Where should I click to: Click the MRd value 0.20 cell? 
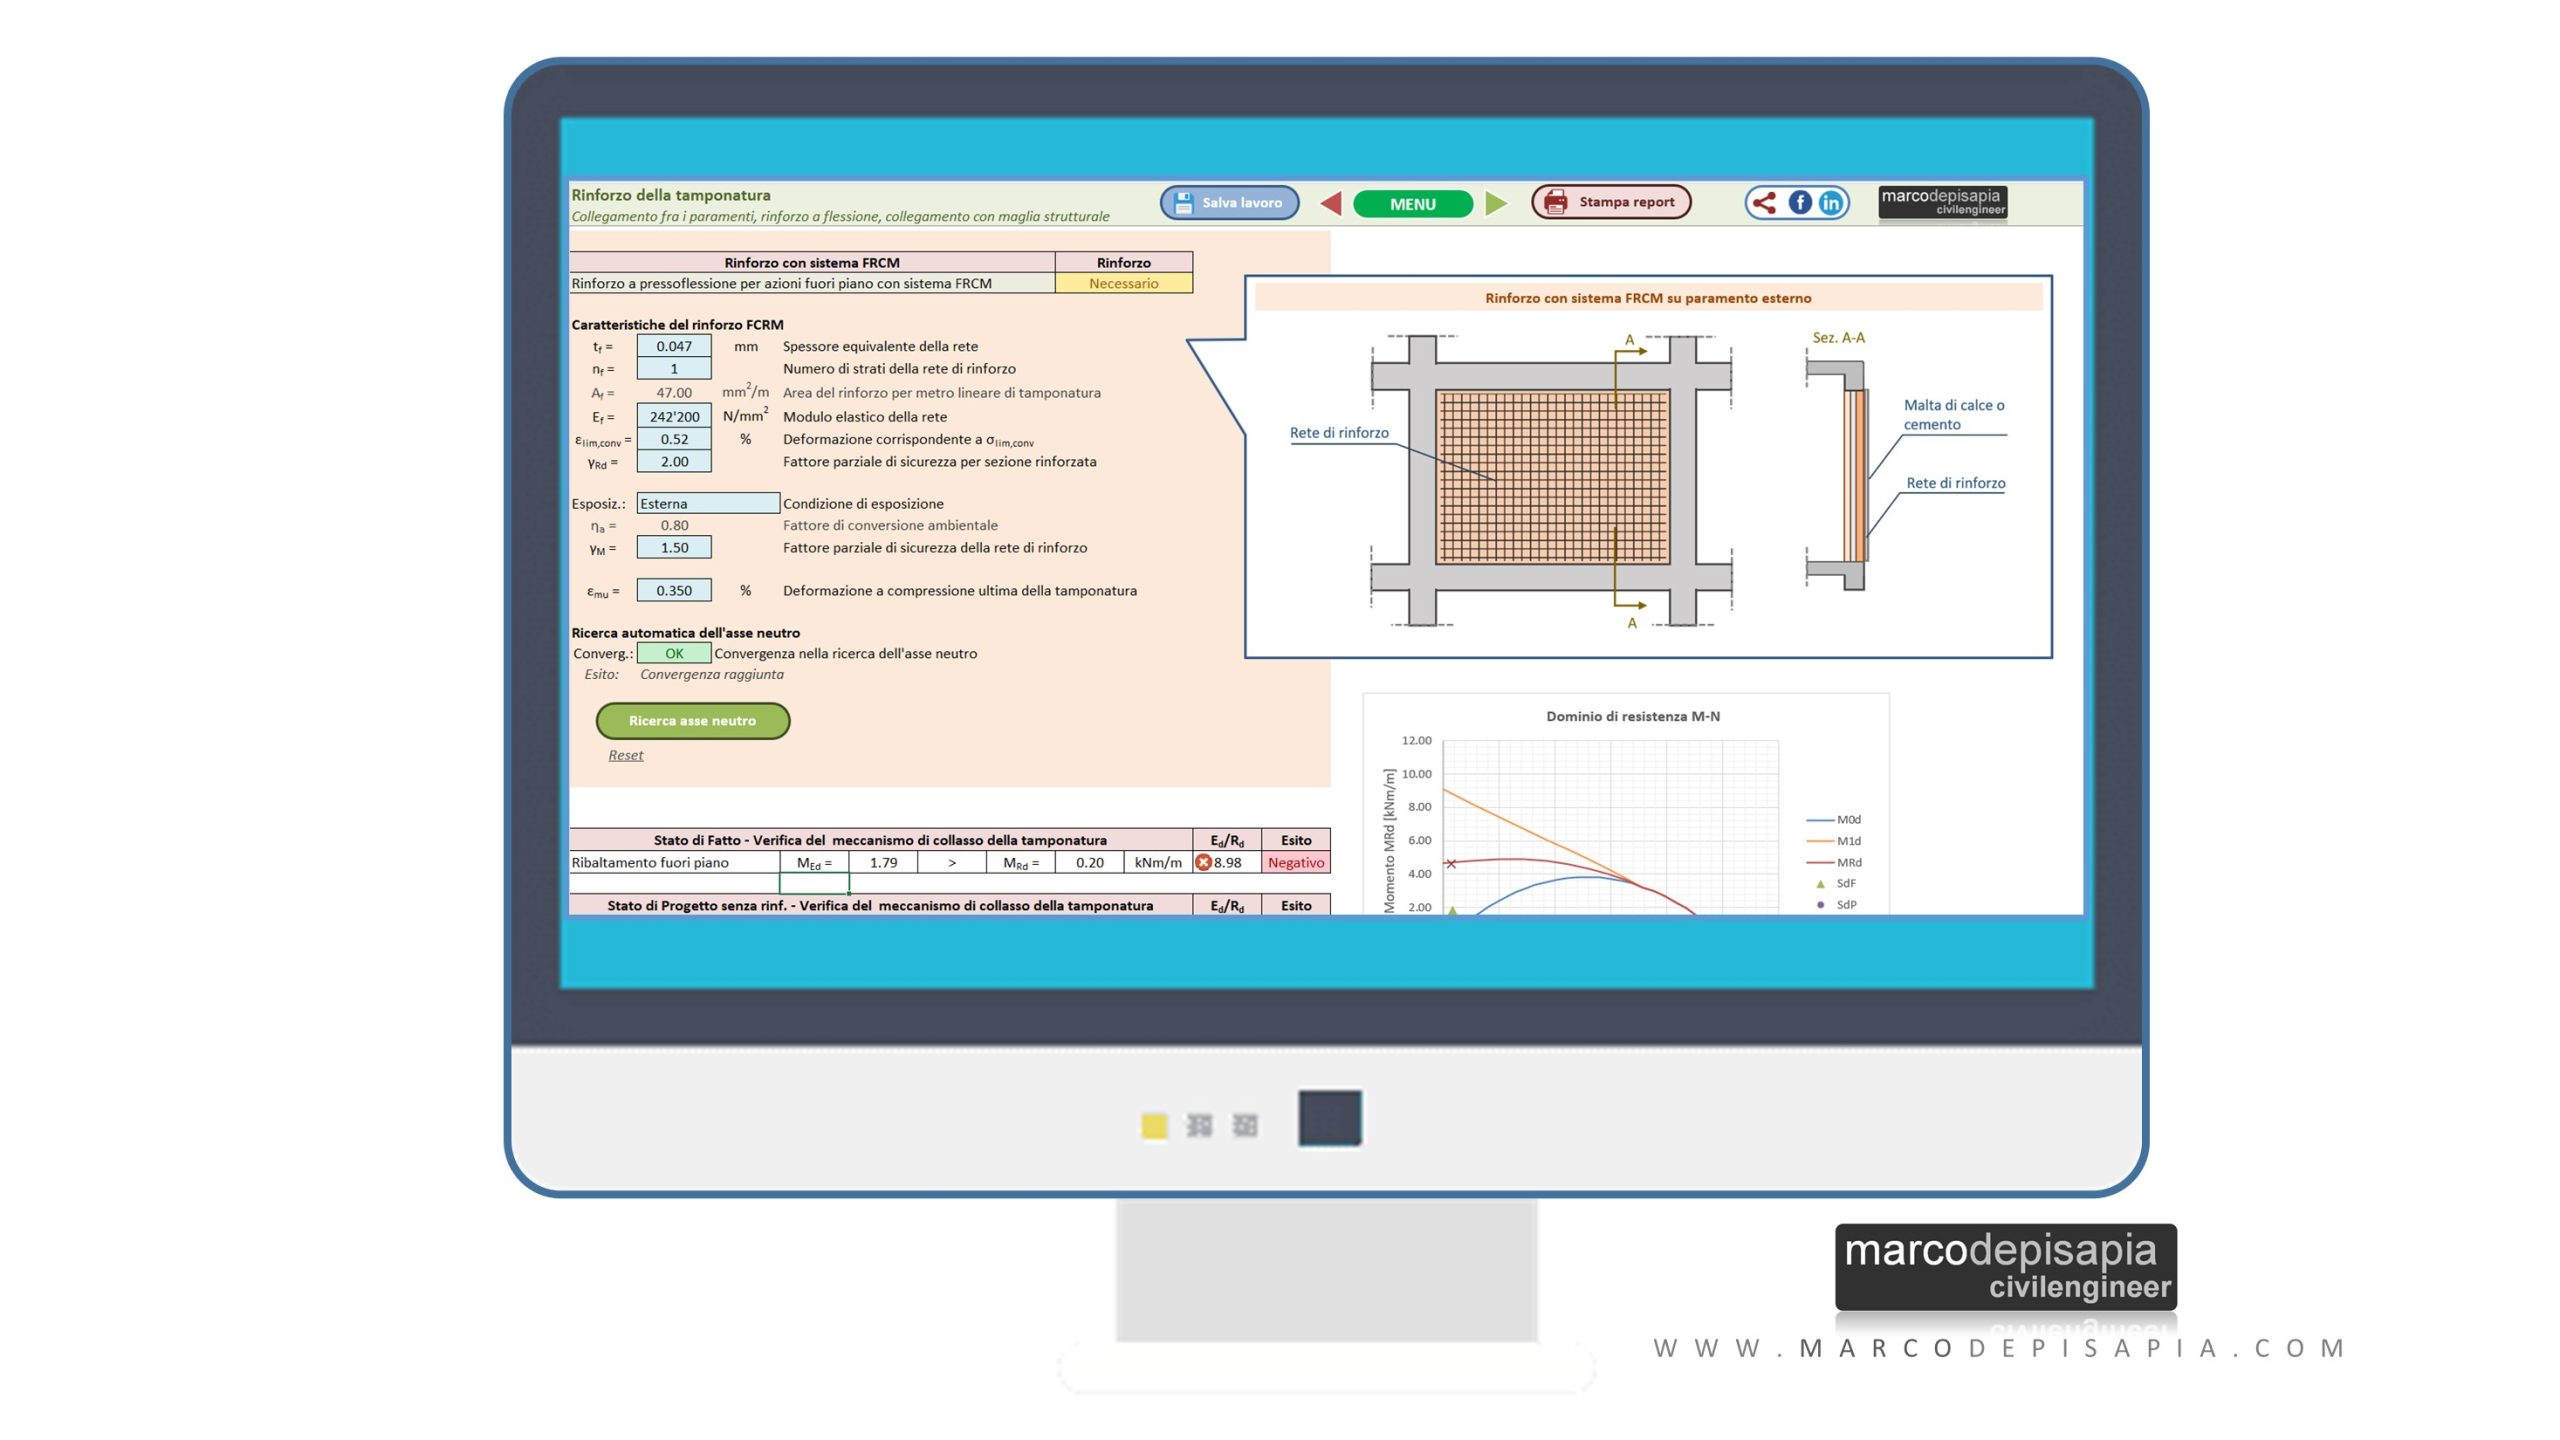[x=1089, y=863]
